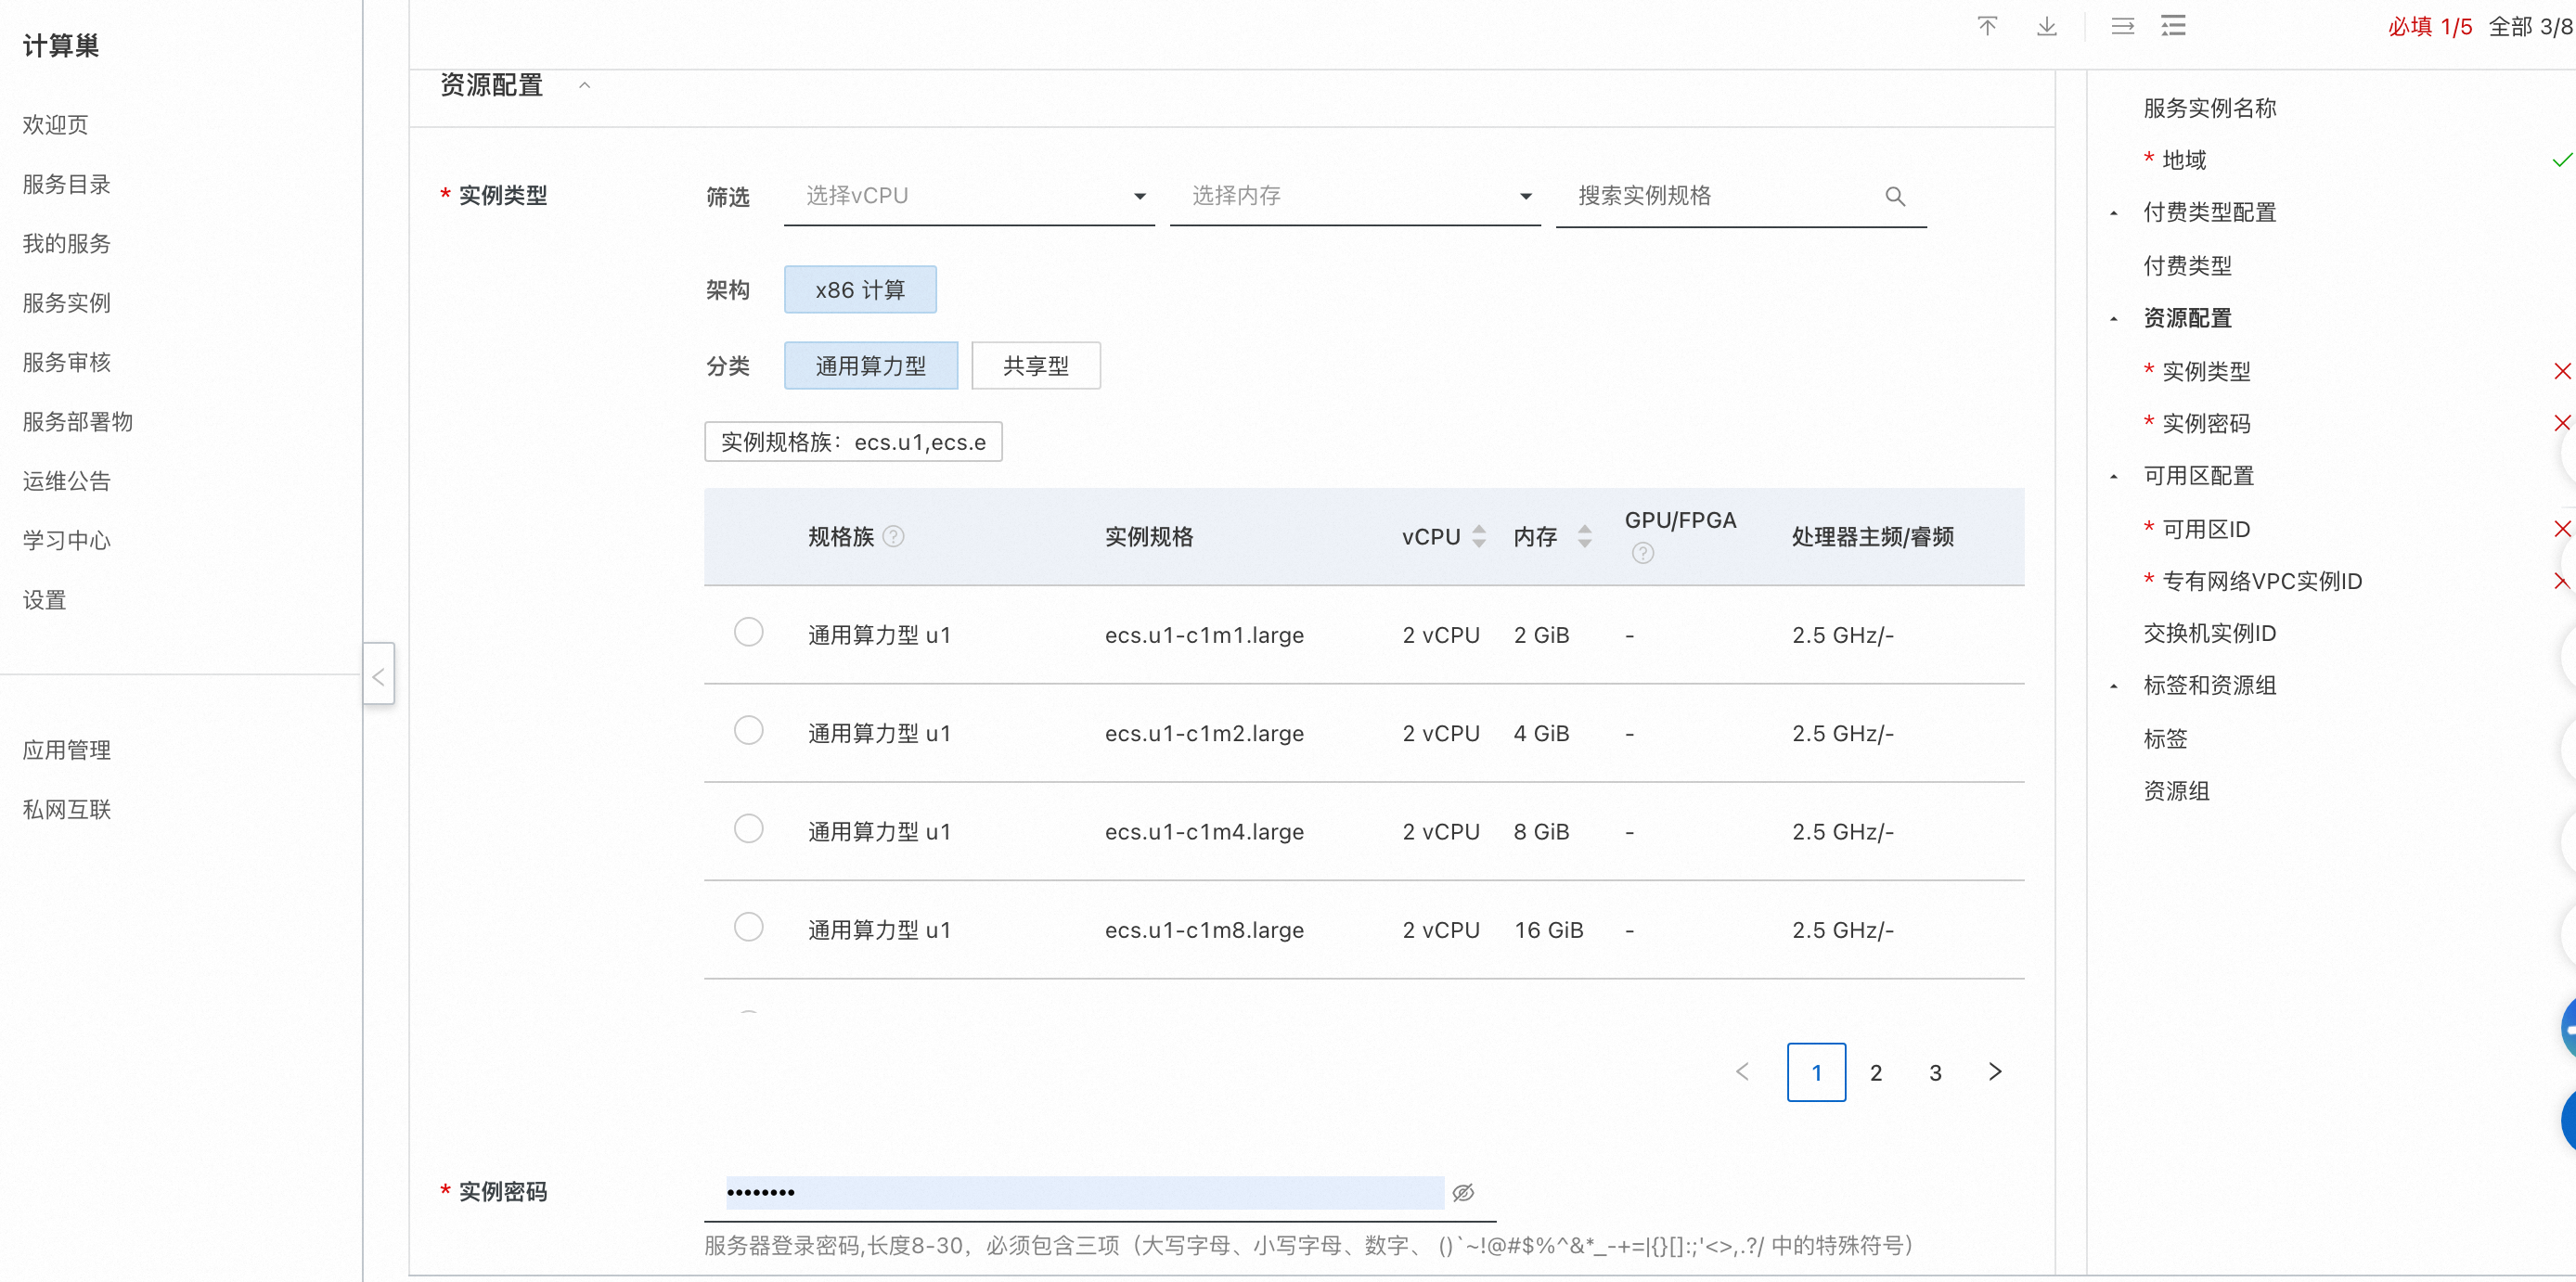This screenshot has width=2576, height=1282.
Task: Click the search magnifier in instance spec field
Action: pos(1894,197)
